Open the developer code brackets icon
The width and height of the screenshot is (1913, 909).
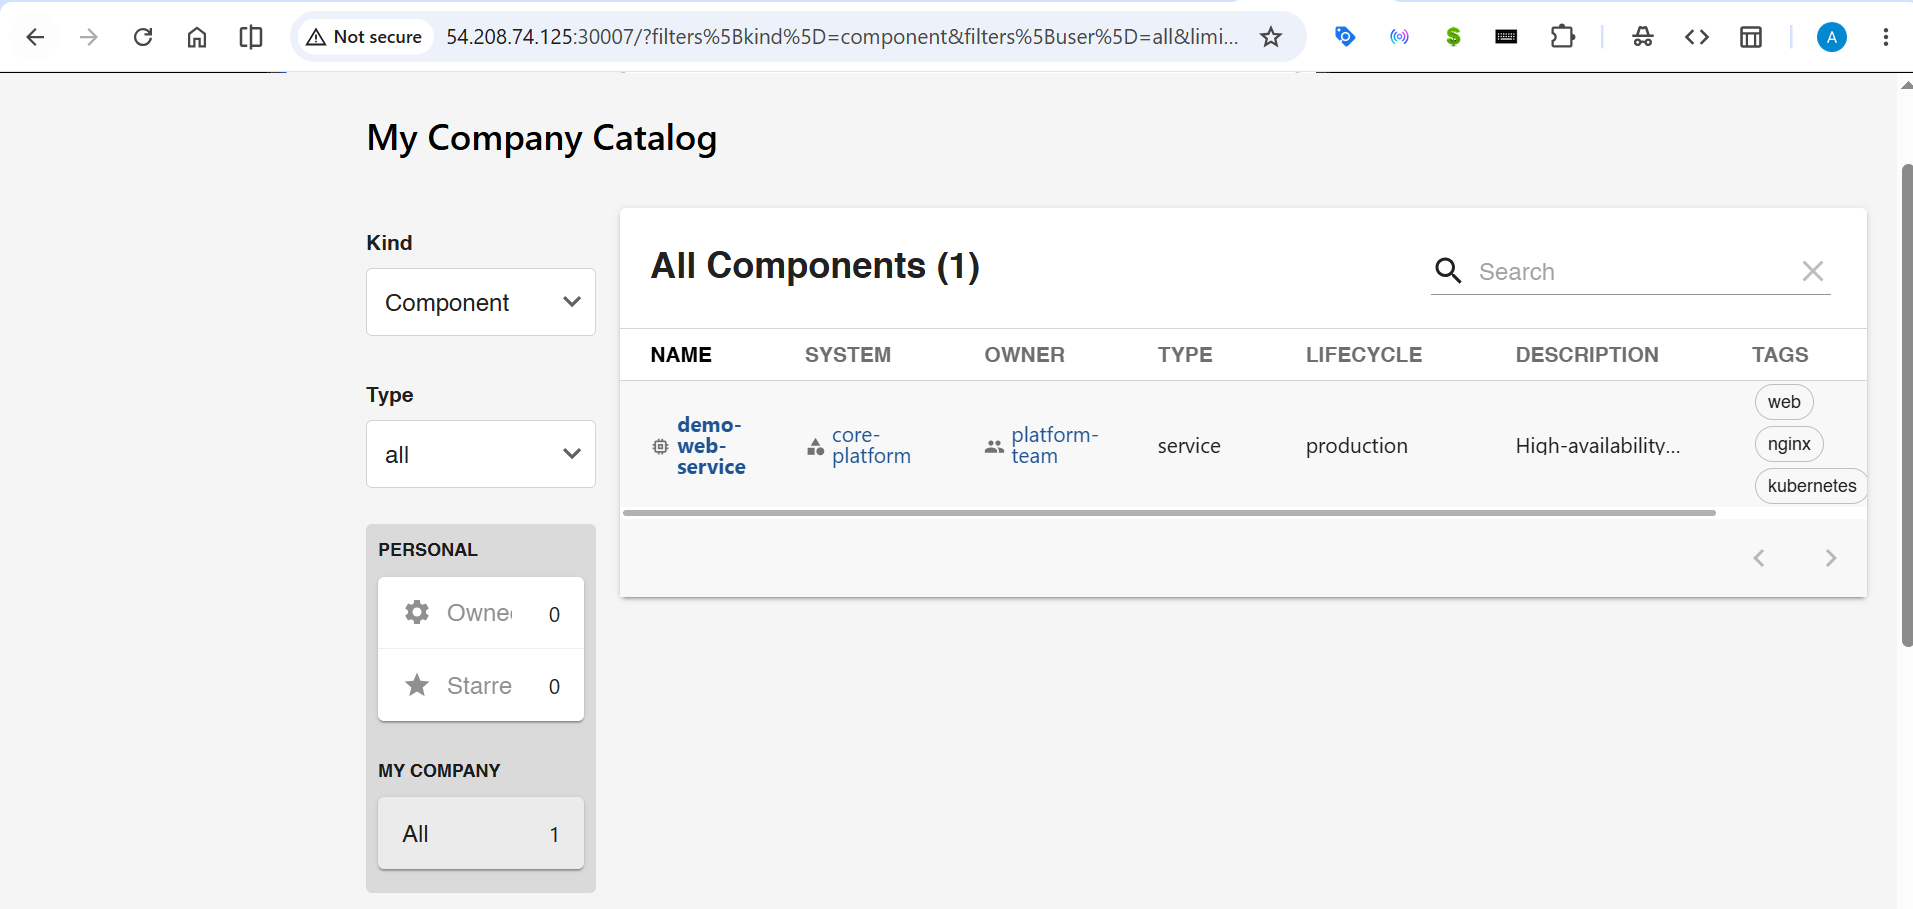(1696, 37)
